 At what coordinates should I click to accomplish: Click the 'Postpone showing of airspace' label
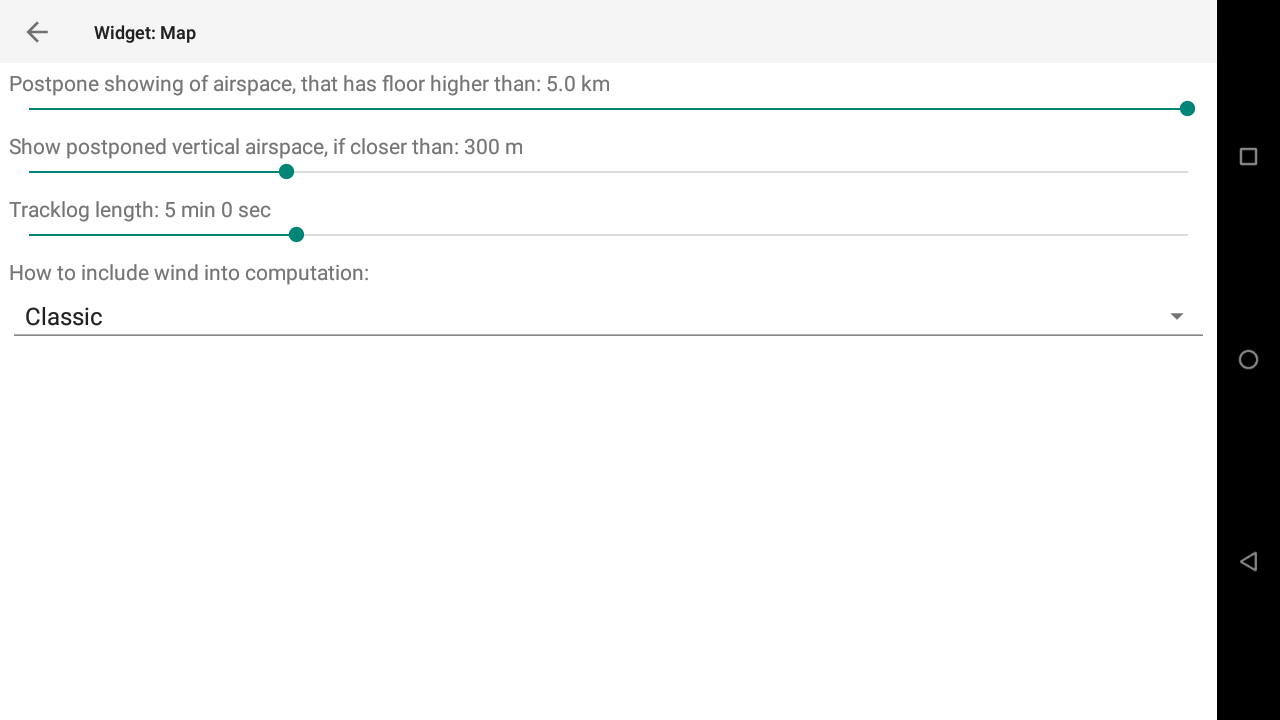309,84
